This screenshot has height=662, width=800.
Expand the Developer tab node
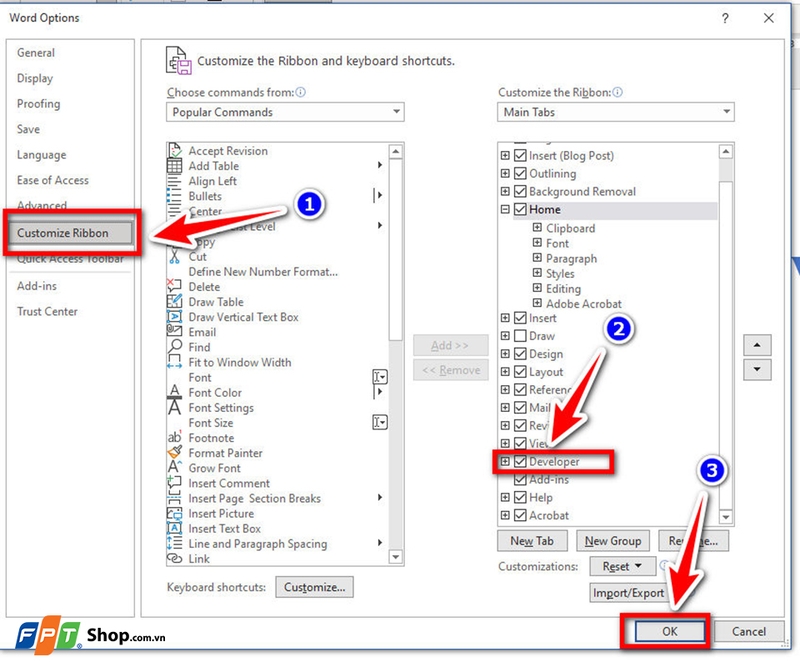point(505,462)
